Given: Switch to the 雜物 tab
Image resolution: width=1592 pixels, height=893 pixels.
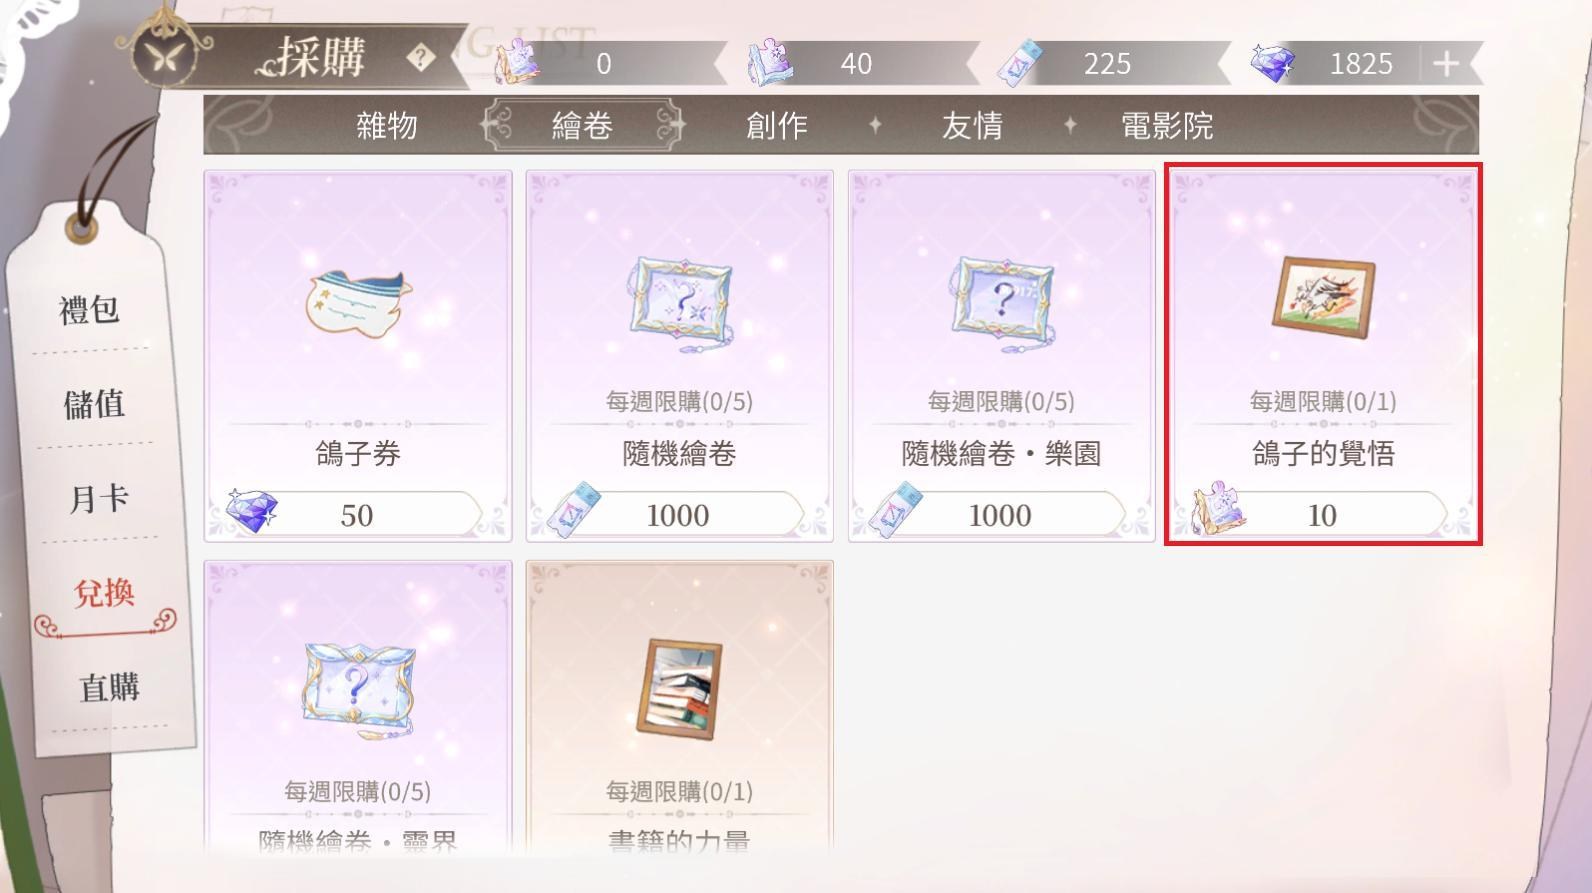Looking at the screenshot, I should [x=387, y=126].
